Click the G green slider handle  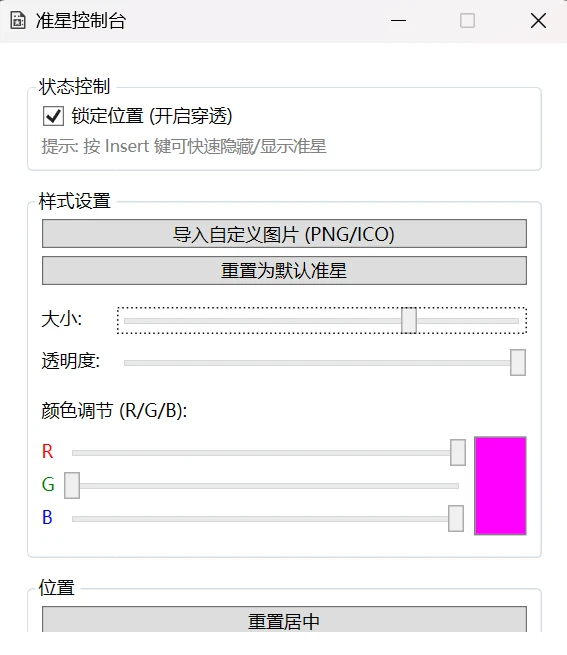(72, 485)
